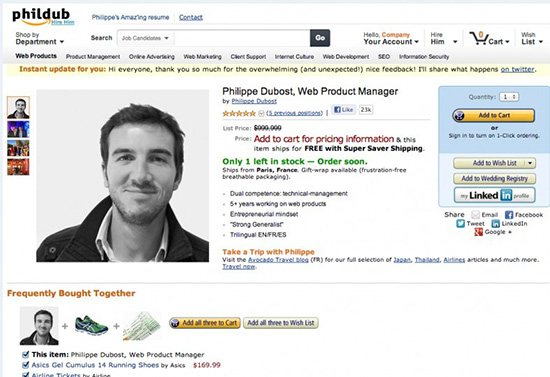Open the Add to Wish List dropdown arrow

click(530, 163)
